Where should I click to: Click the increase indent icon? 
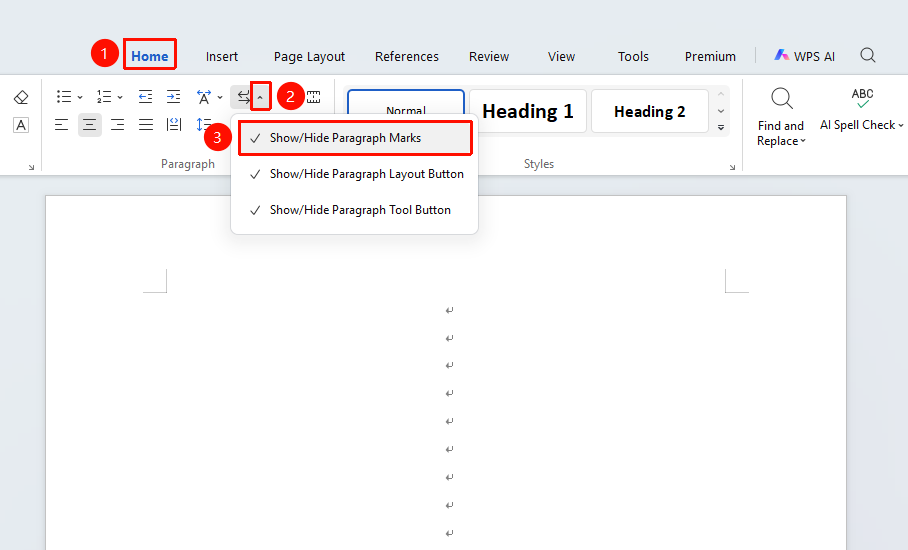coord(174,97)
